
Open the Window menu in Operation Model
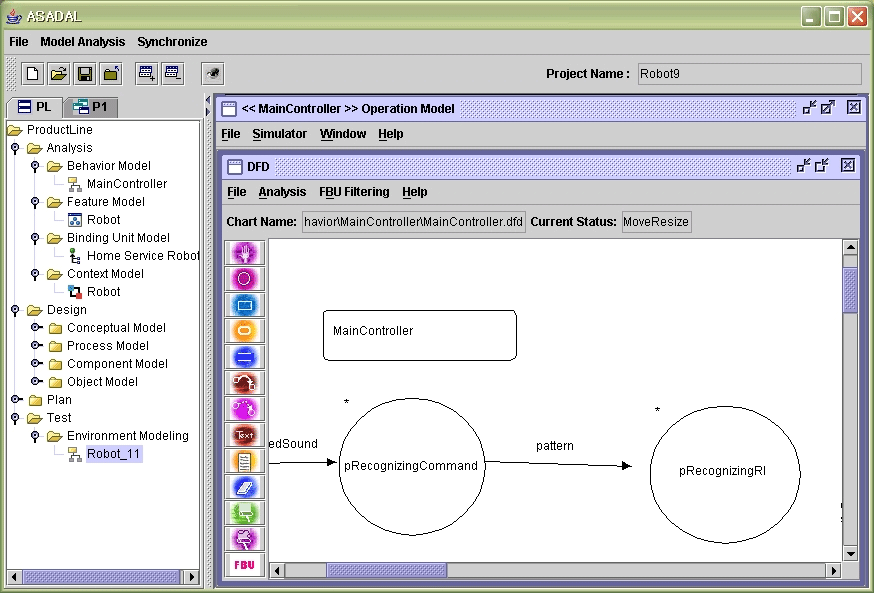point(343,134)
